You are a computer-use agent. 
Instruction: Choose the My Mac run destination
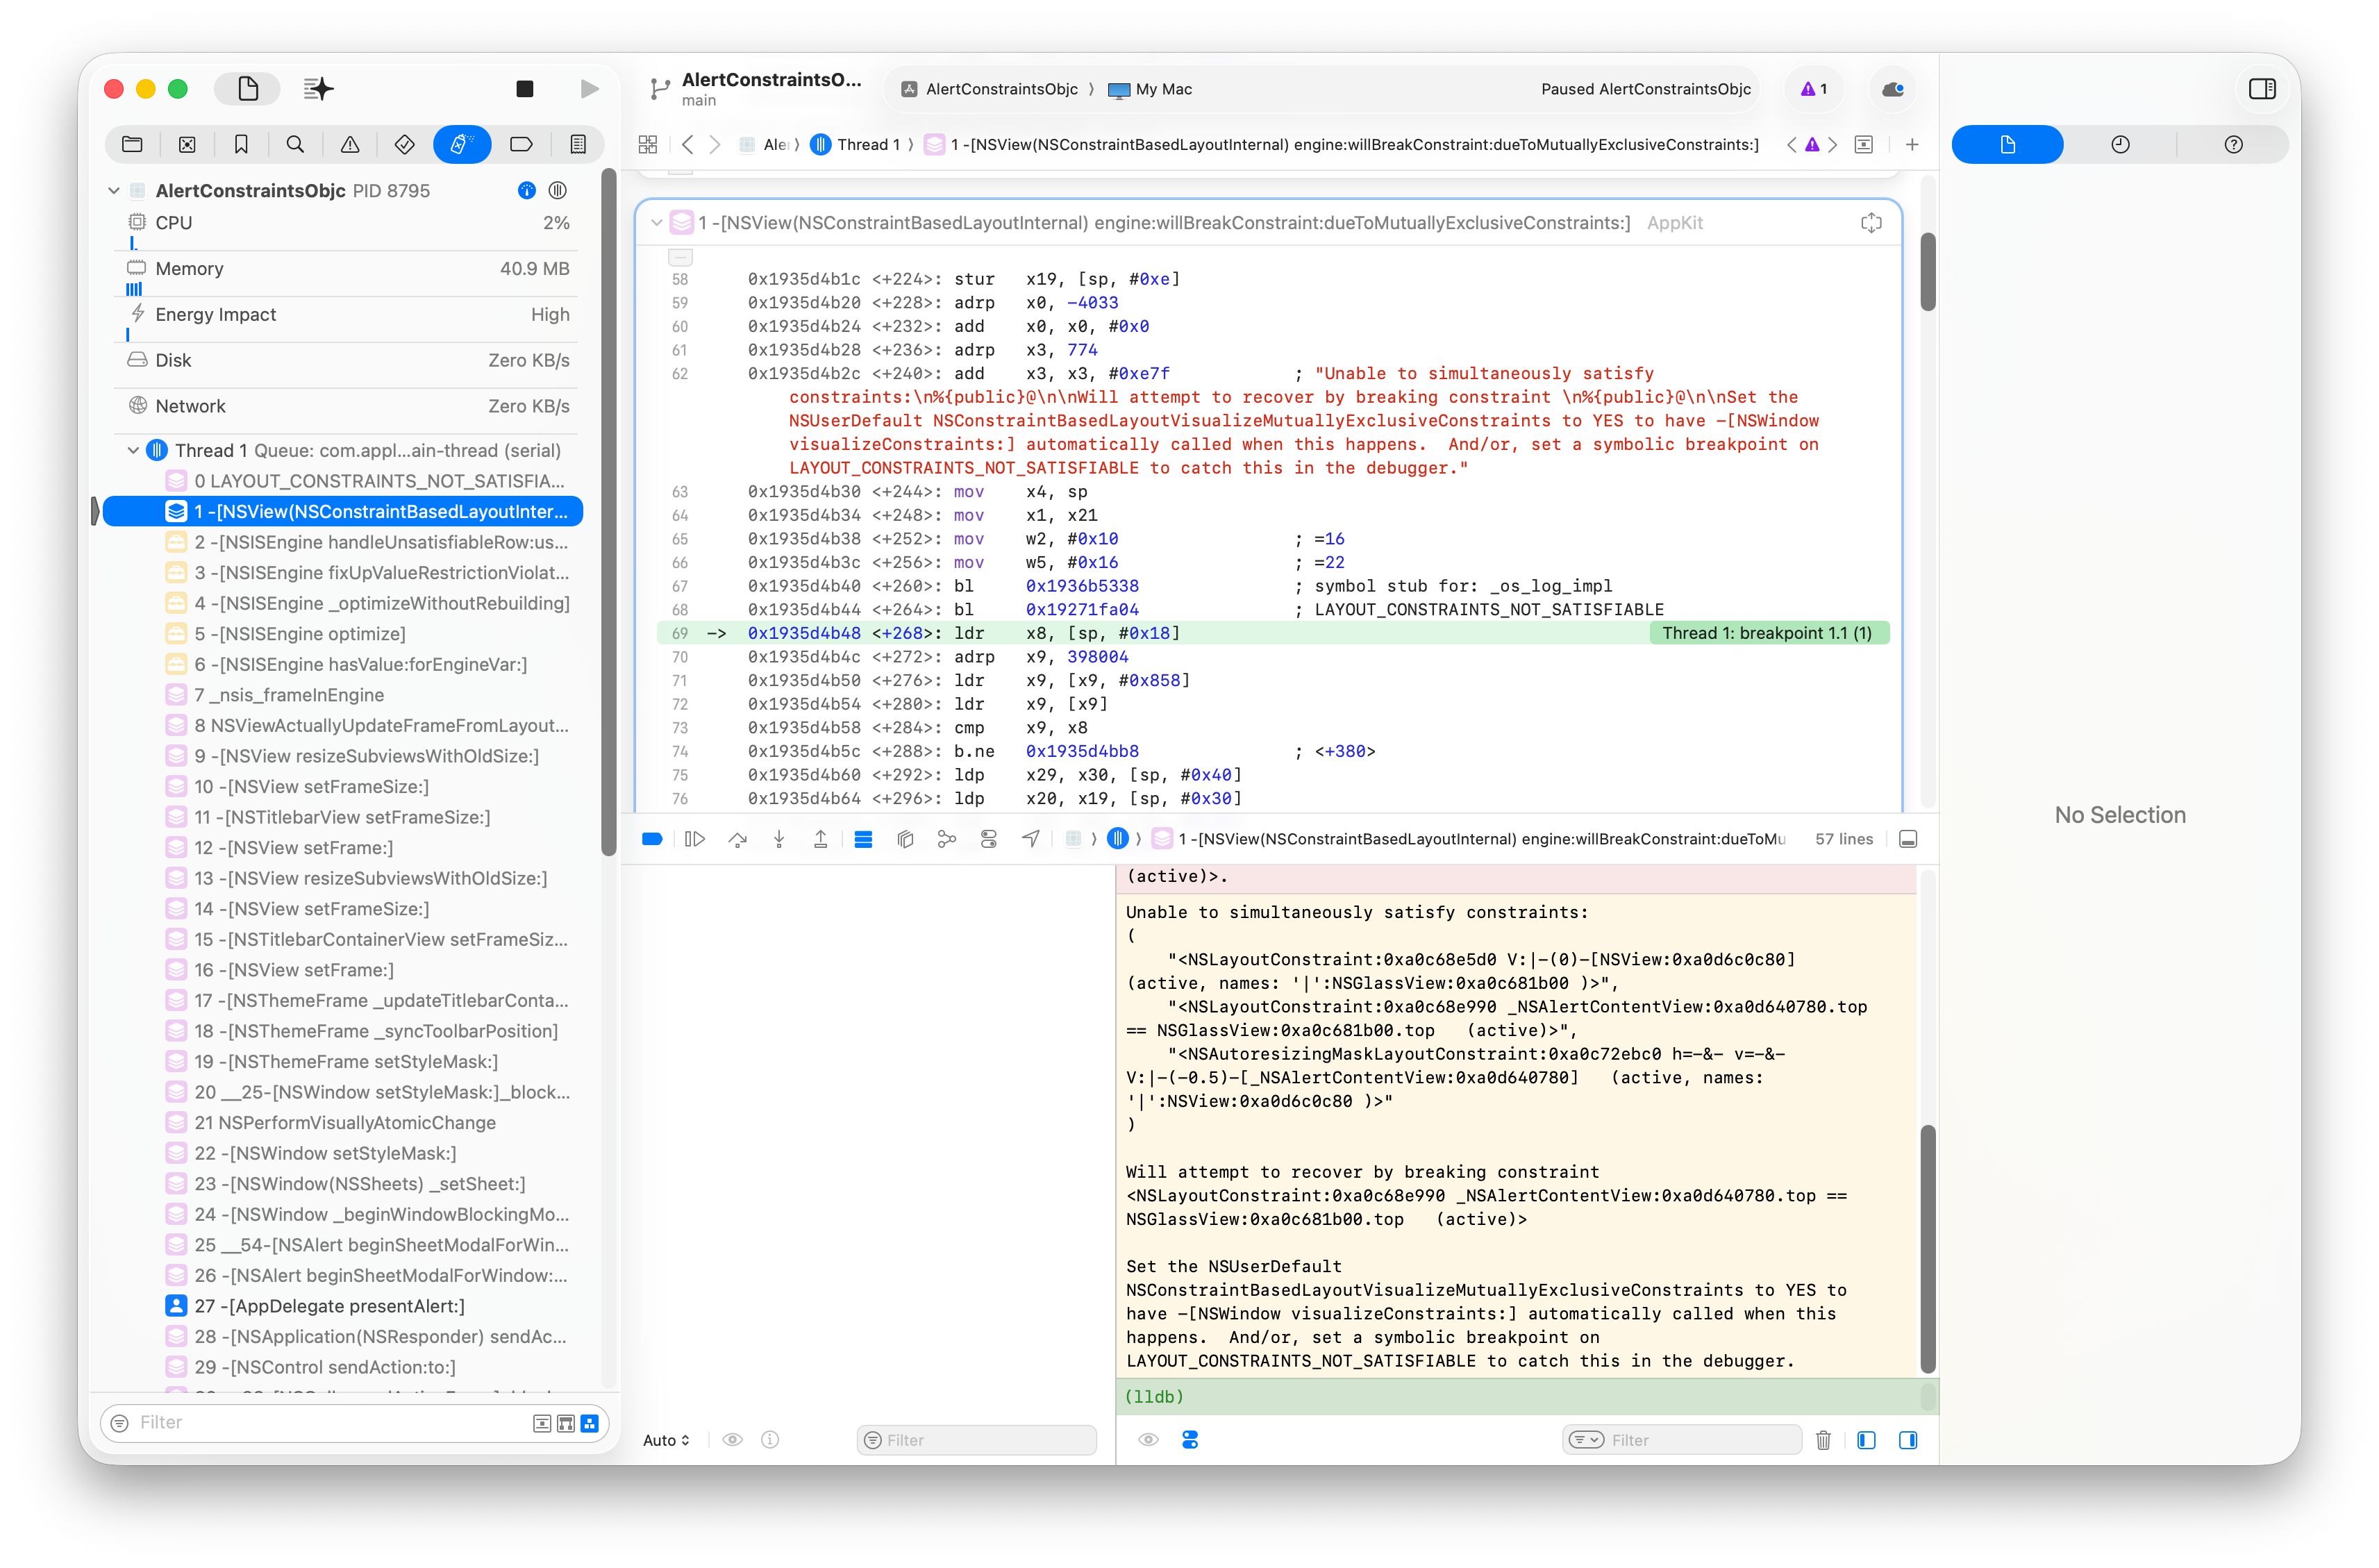tap(1150, 89)
